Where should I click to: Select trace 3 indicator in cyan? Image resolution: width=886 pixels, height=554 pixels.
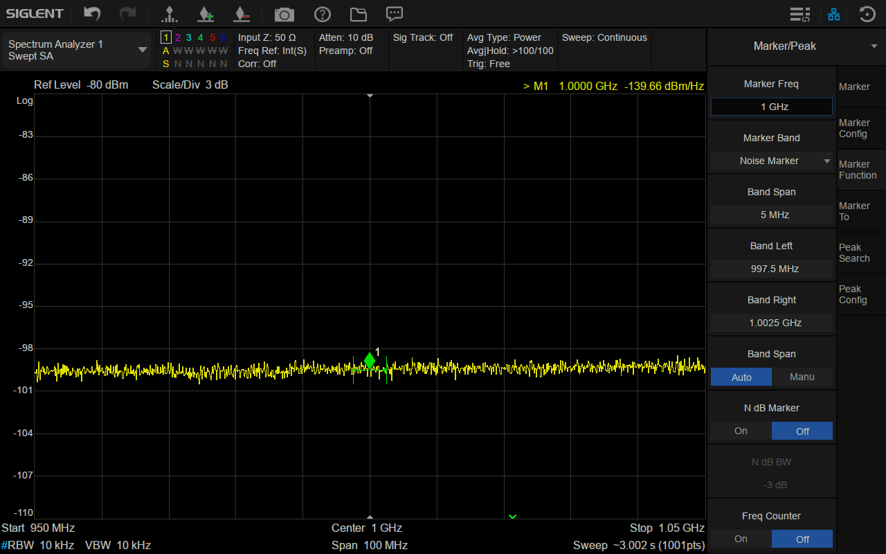(x=189, y=37)
